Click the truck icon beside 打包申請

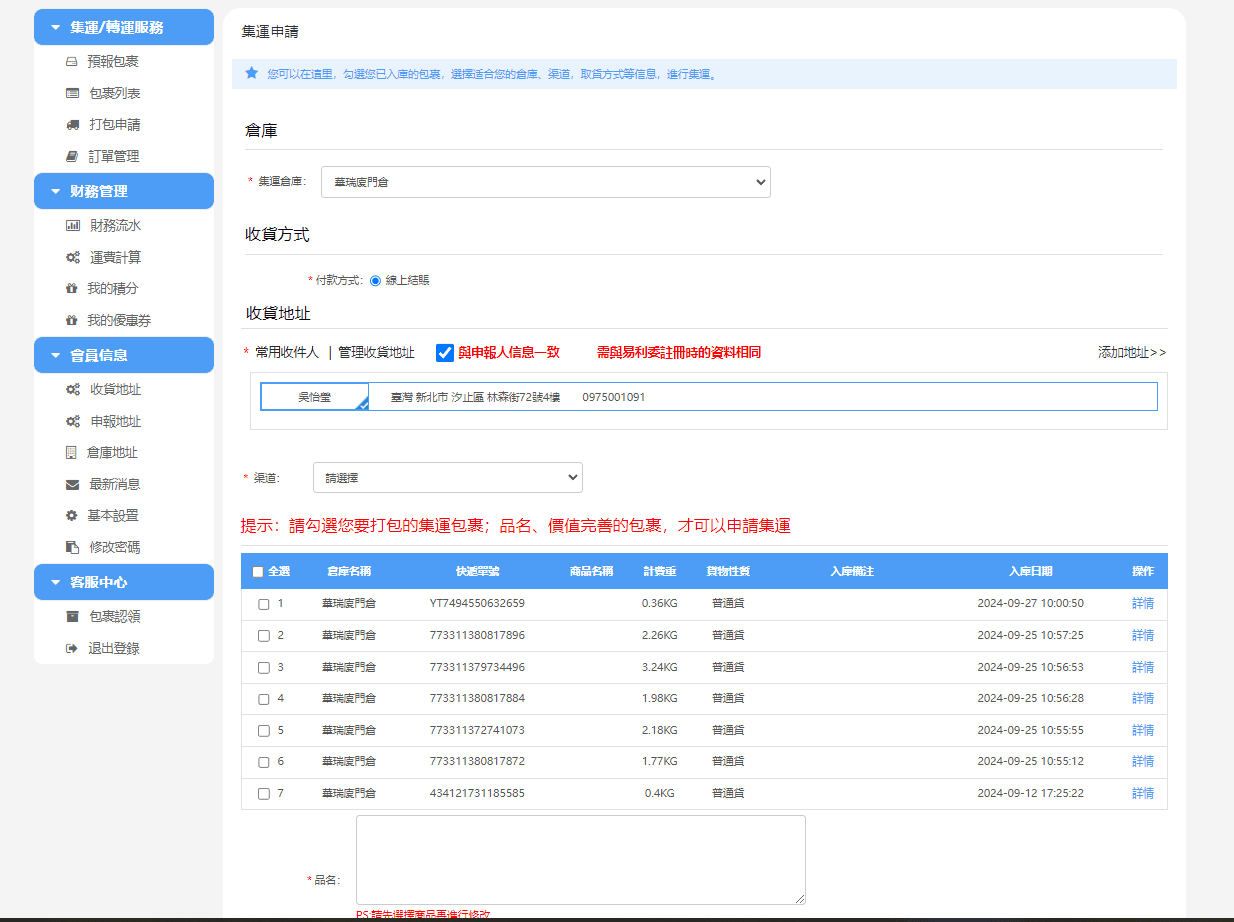[72, 125]
